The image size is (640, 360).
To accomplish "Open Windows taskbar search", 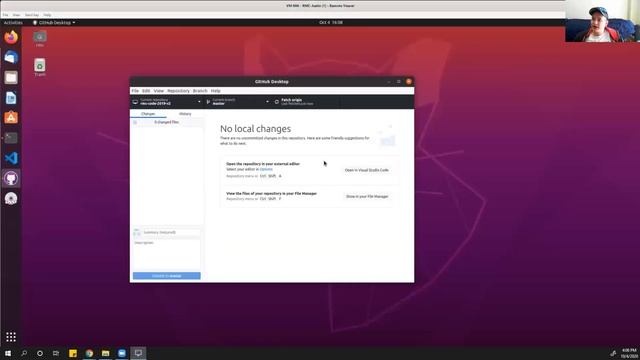I will click(24, 353).
